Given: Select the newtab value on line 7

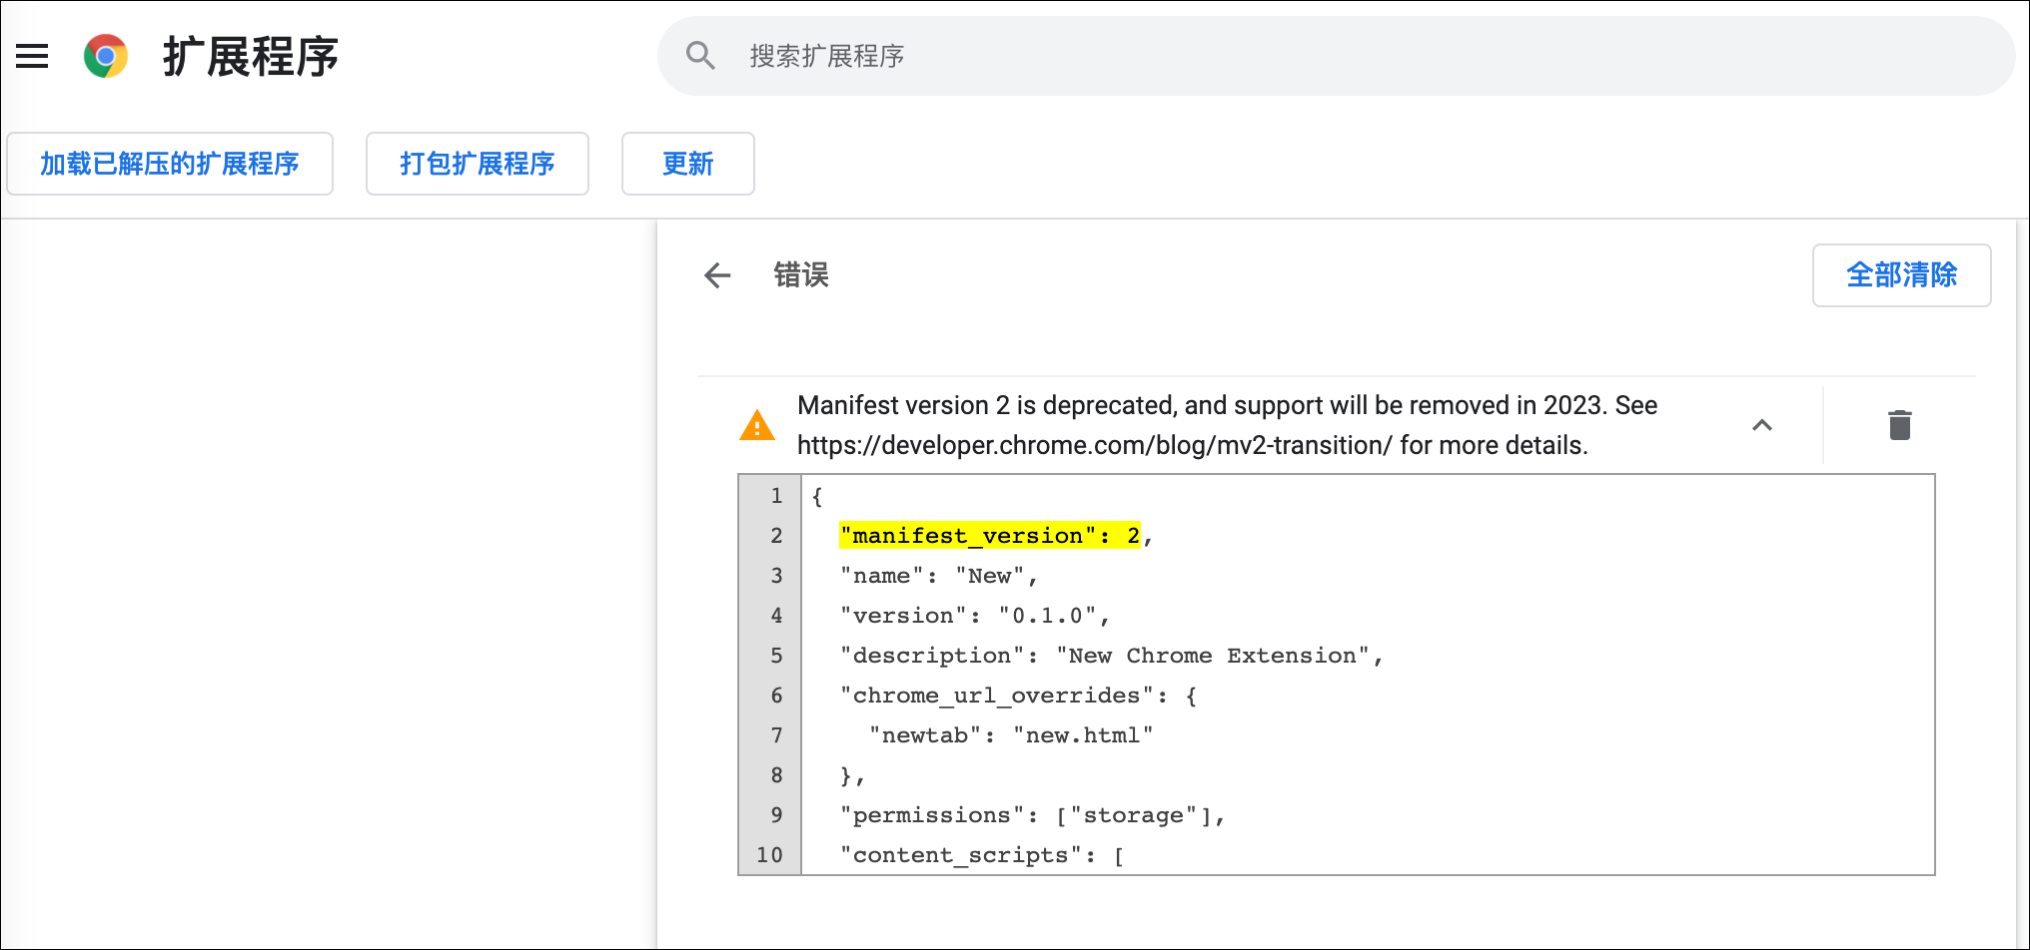Looking at the screenshot, I should (1083, 734).
